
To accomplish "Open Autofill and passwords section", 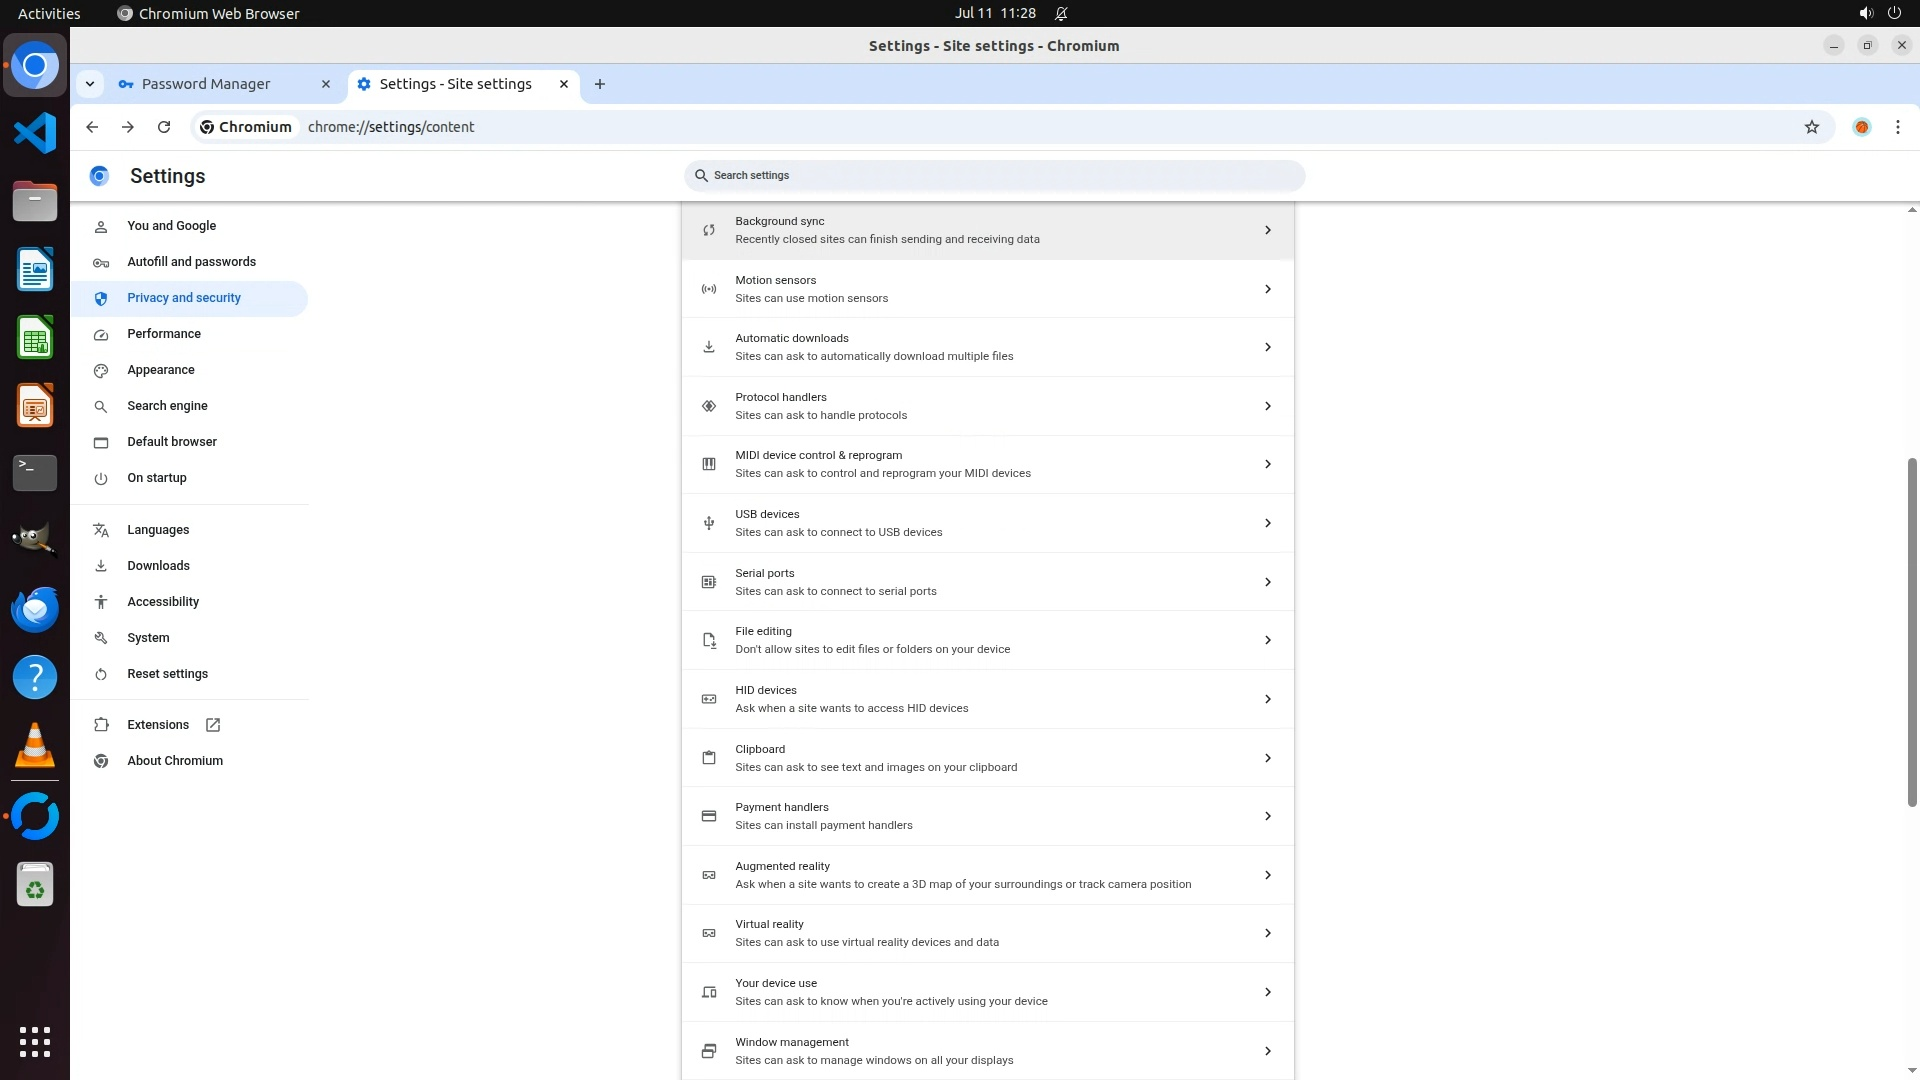I will 191,262.
